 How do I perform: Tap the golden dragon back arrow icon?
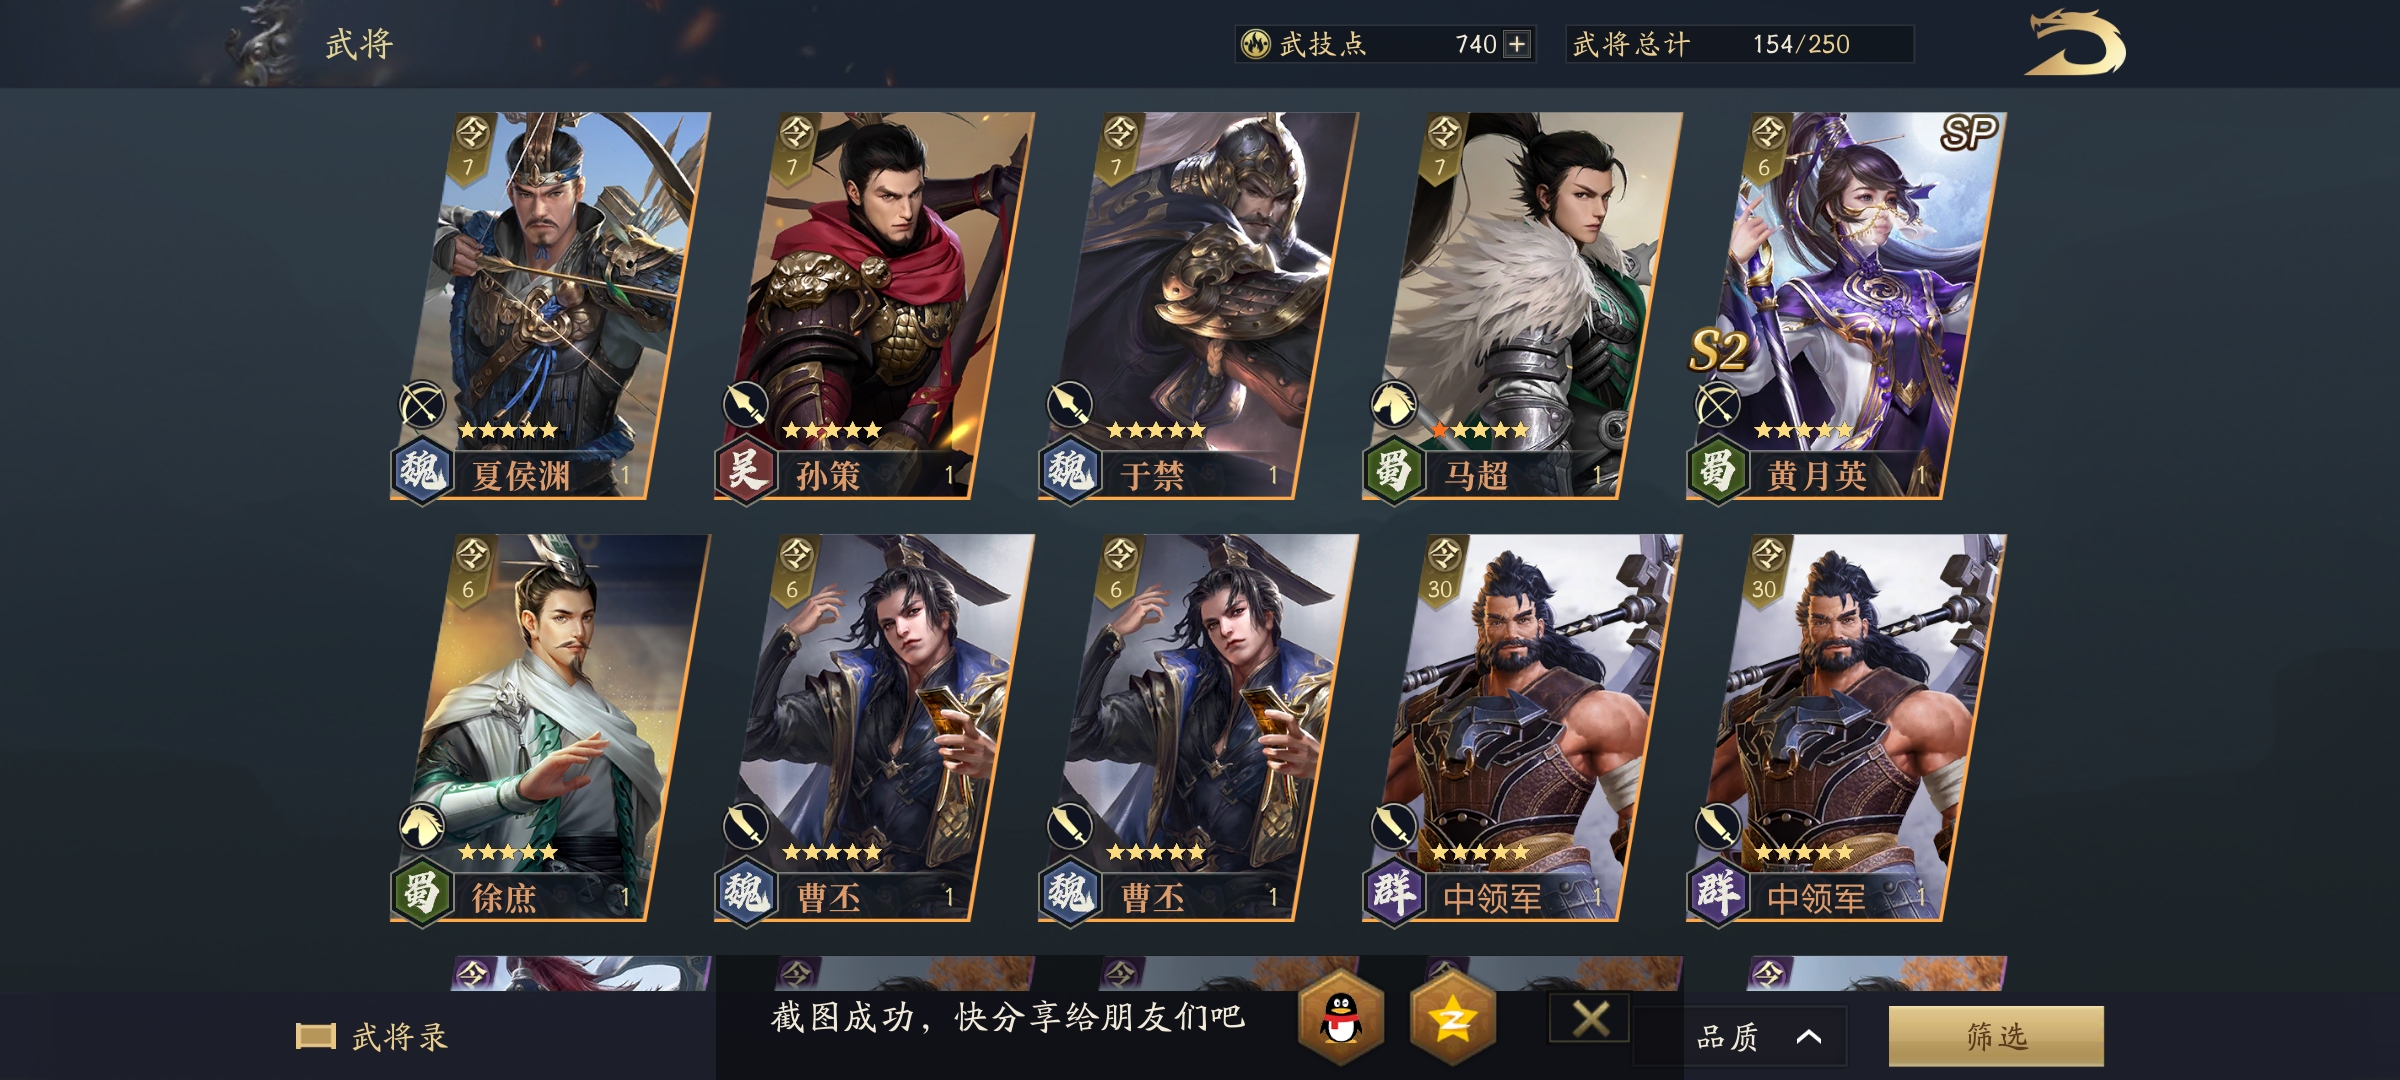(2075, 43)
